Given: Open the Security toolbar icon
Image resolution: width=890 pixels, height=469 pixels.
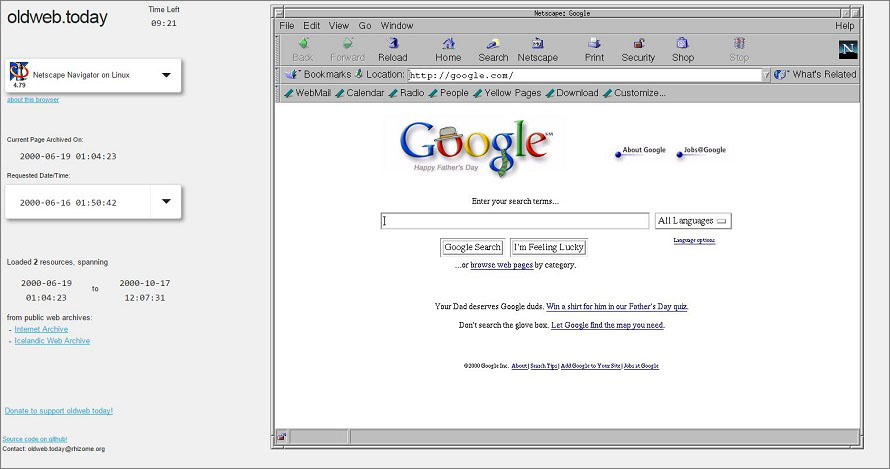Looking at the screenshot, I should [x=638, y=49].
